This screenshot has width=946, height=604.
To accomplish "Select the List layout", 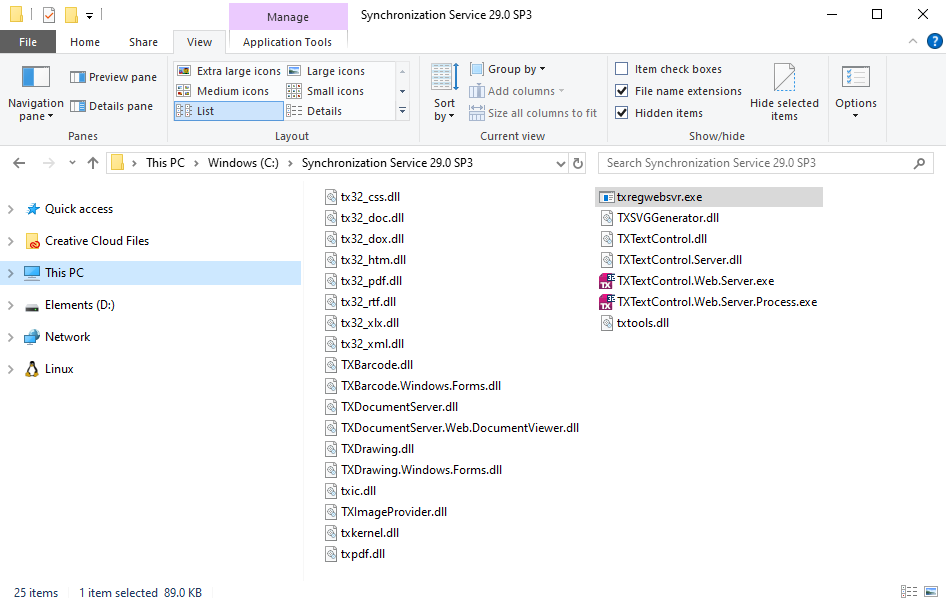I will [229, 111].
